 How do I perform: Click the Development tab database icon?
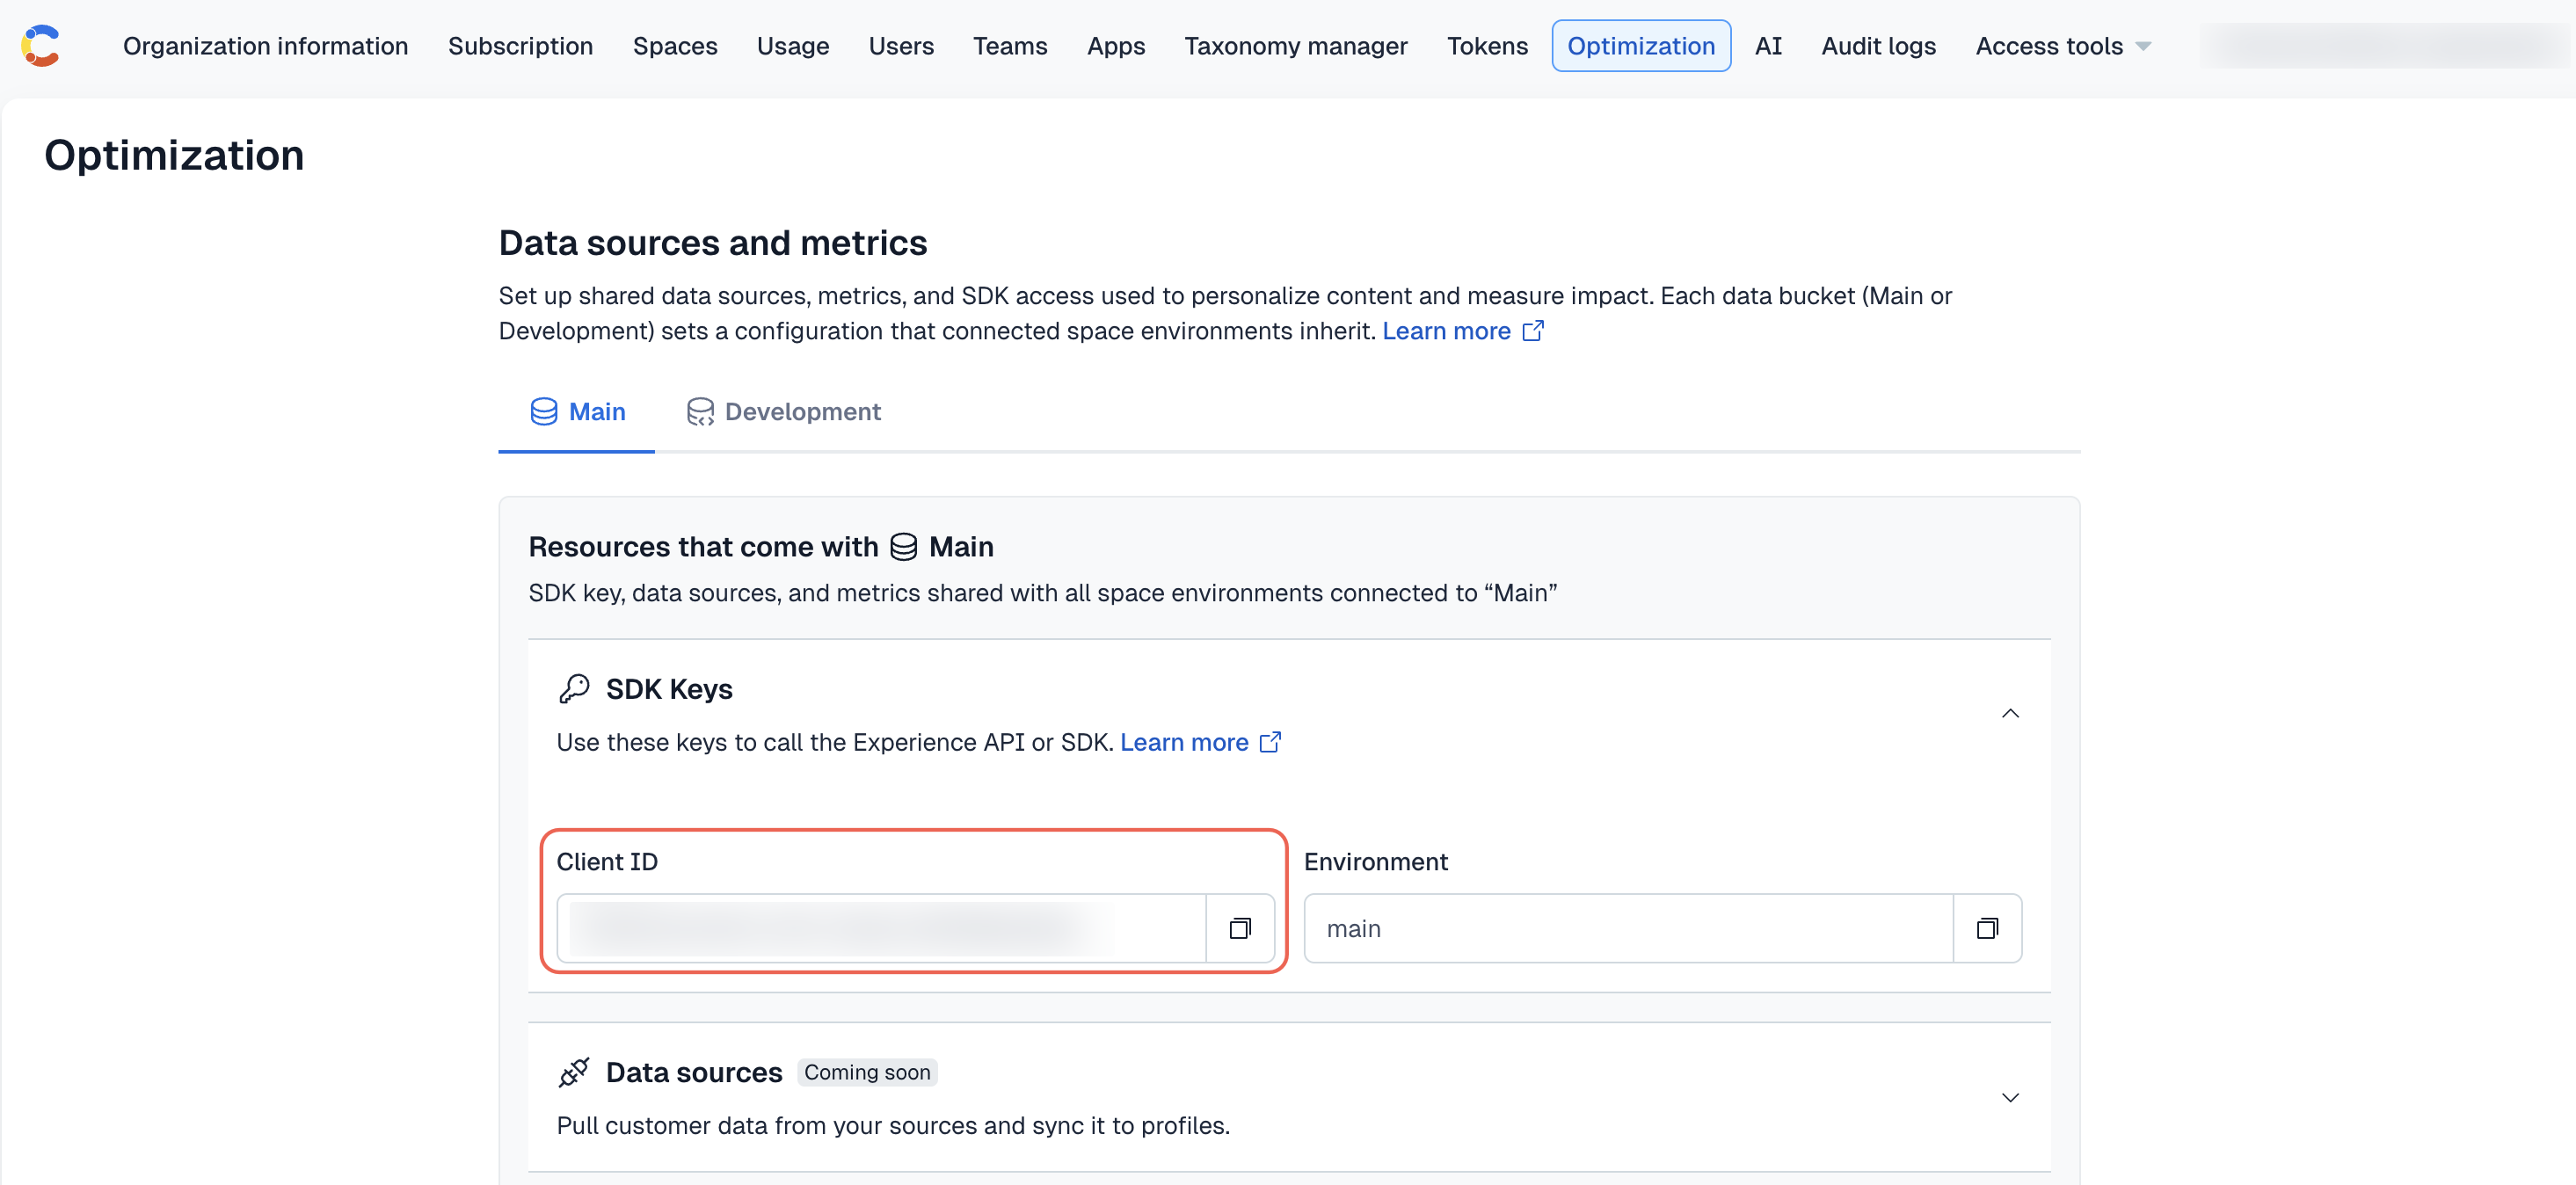click(700, 412)
